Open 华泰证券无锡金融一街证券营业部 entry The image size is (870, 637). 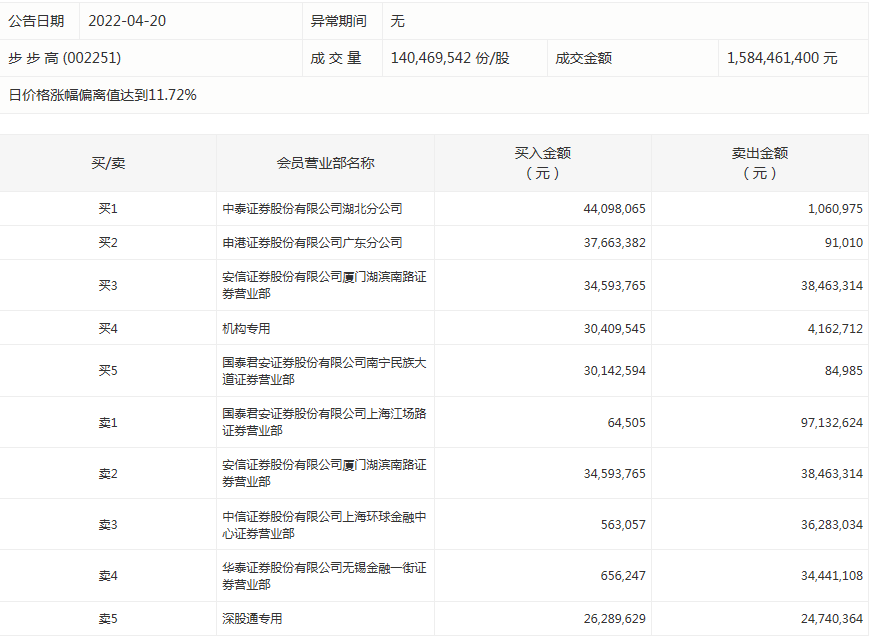point(324,575)
